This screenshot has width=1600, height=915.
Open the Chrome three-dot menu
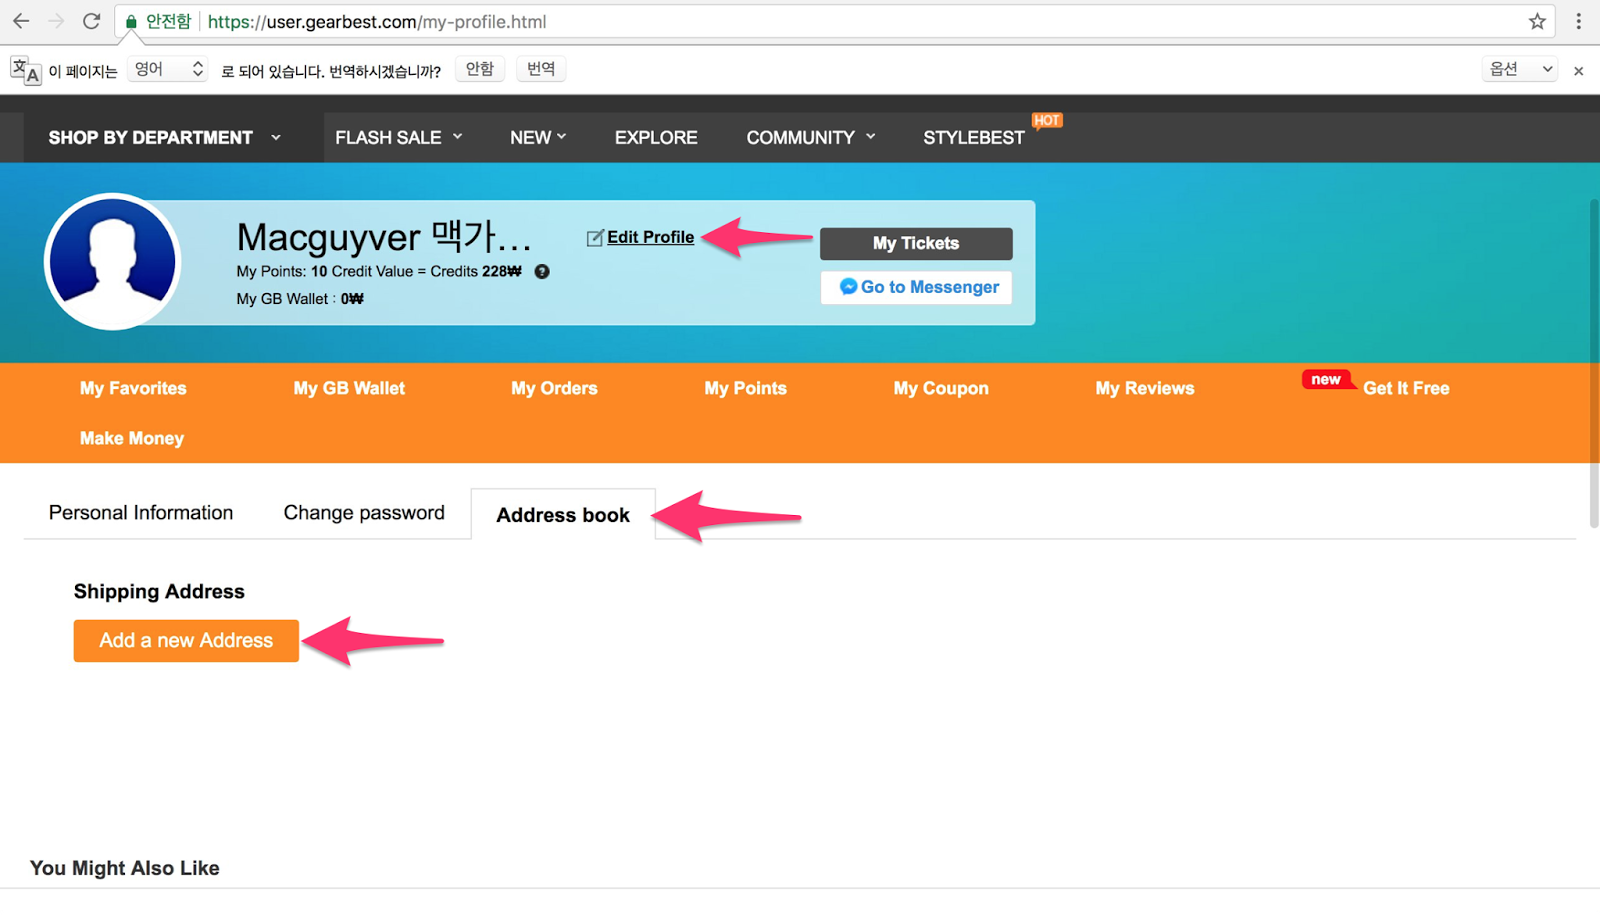[x=1579, y=21]
